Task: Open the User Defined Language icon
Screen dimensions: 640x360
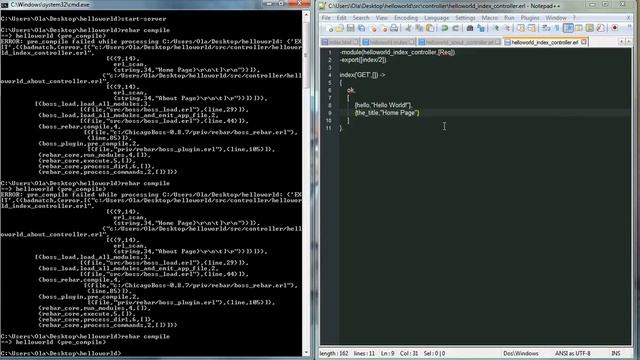Action: coord(579,28)
